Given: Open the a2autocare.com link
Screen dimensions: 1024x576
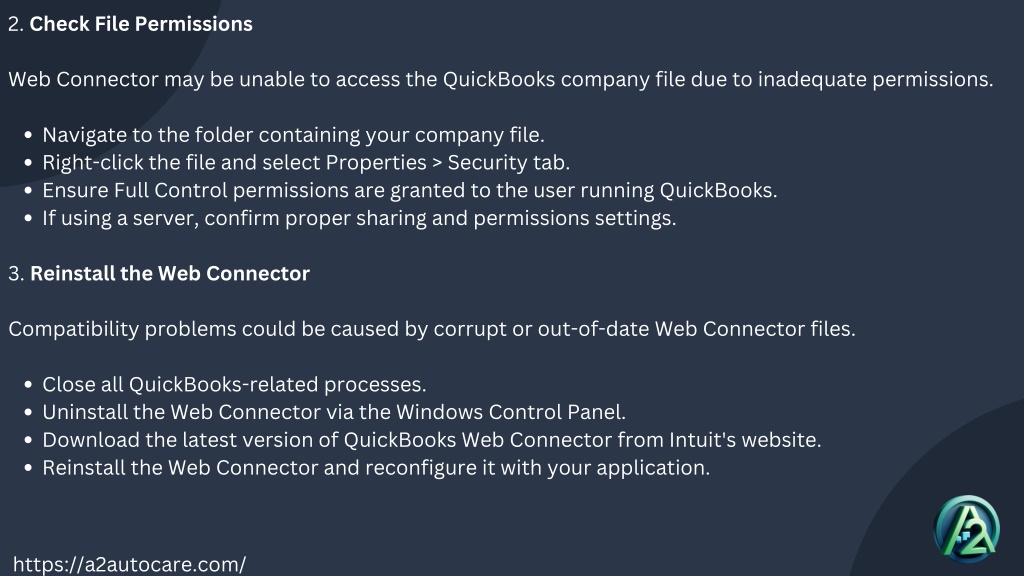Looking at the screenshot, I should (129, 564).
